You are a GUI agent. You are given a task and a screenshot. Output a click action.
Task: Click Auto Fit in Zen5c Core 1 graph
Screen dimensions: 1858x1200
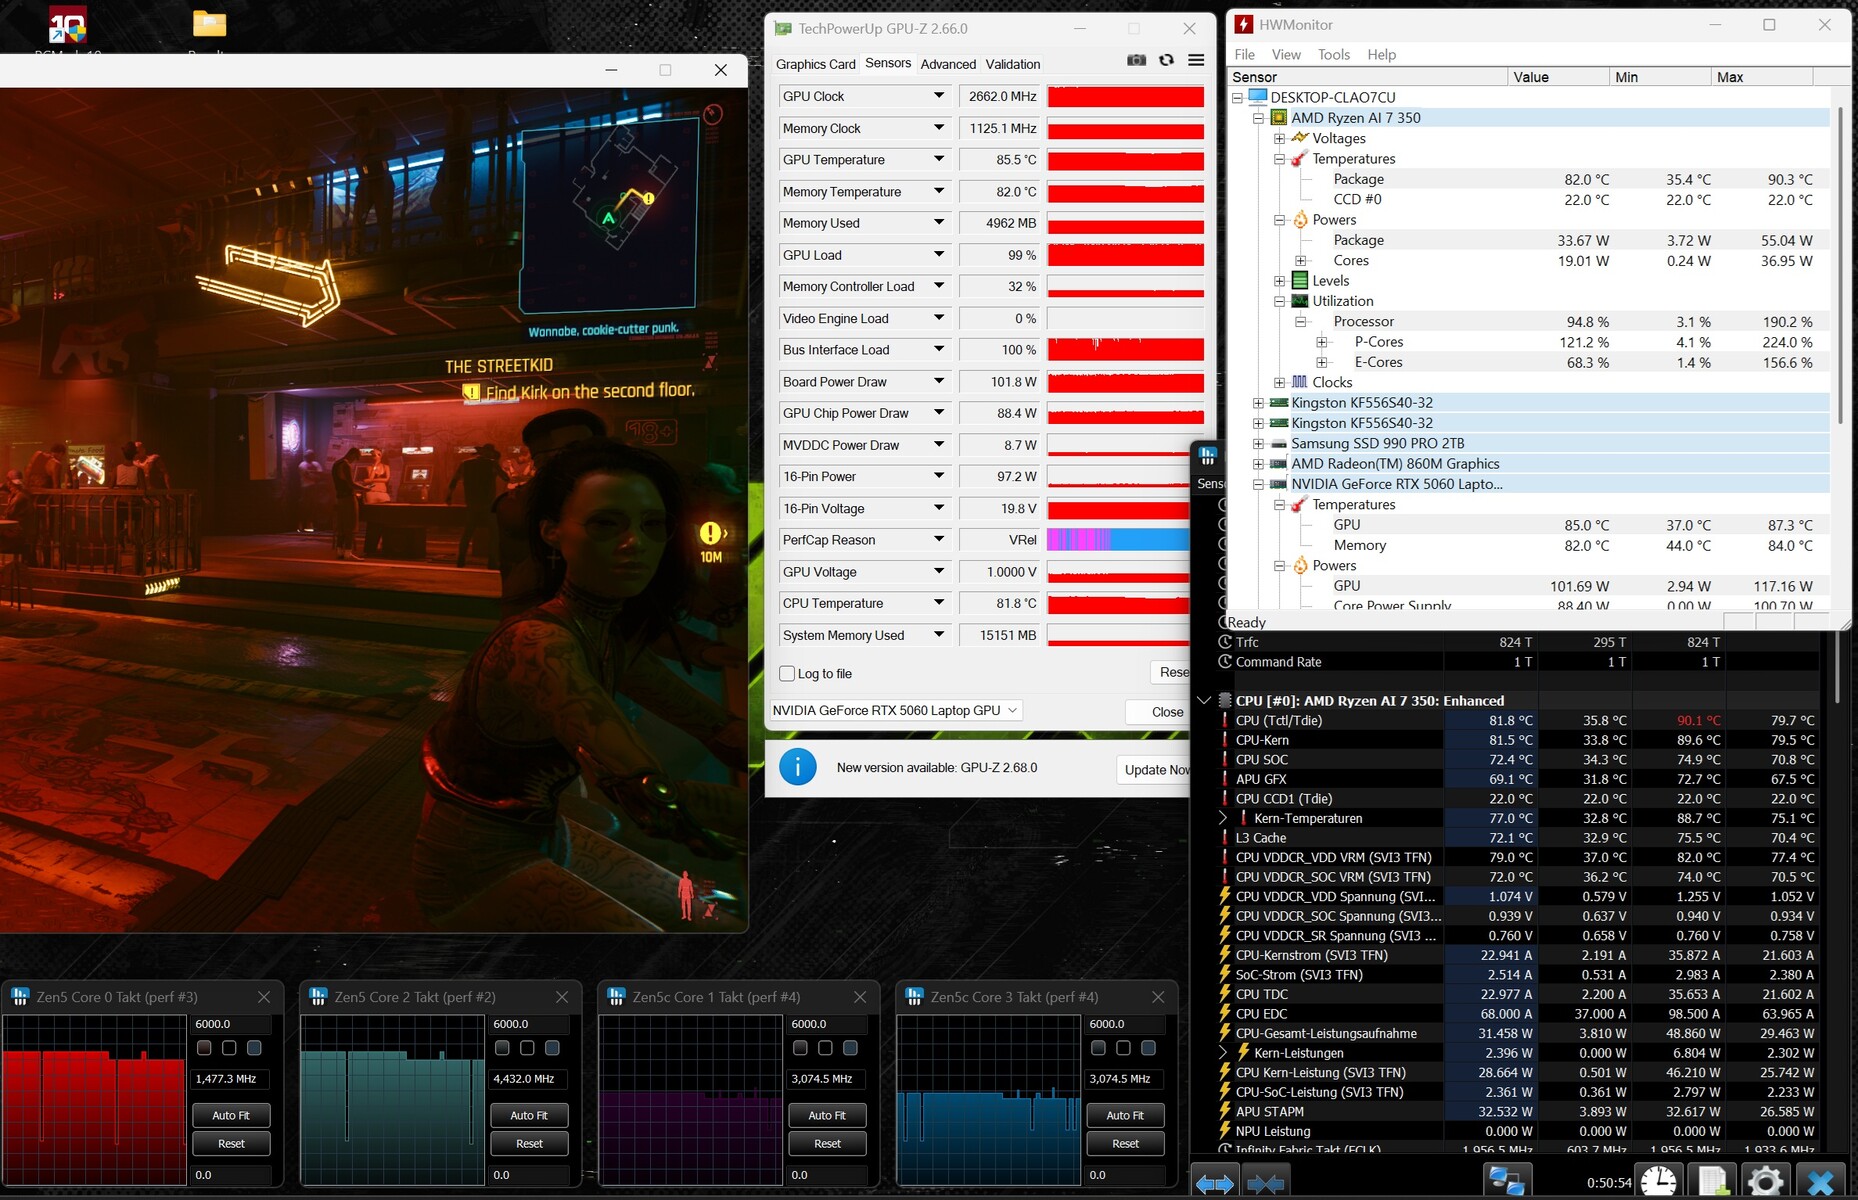click(x=827, y=1115)
